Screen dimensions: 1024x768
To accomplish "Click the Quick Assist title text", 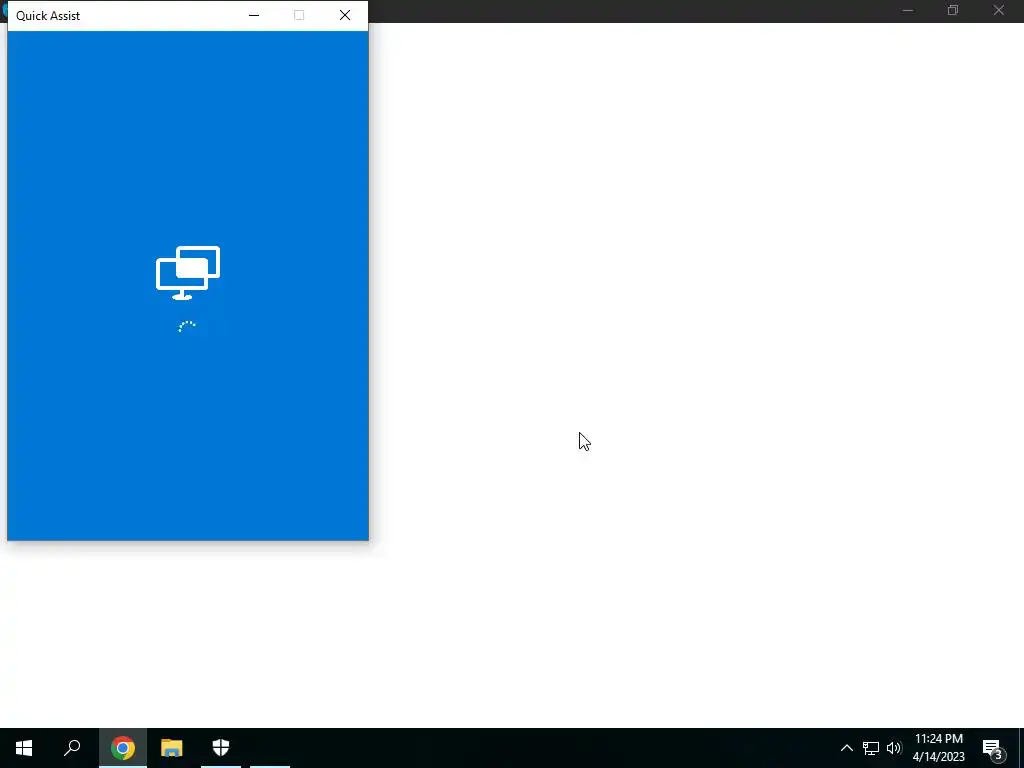I will click(x=48, y=16).
